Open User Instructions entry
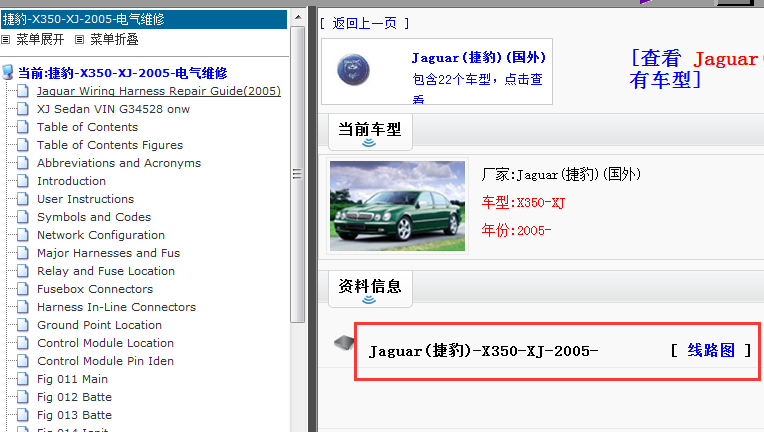Image resolution: width=764 pixels, height=432 pixels. (86, 199)
